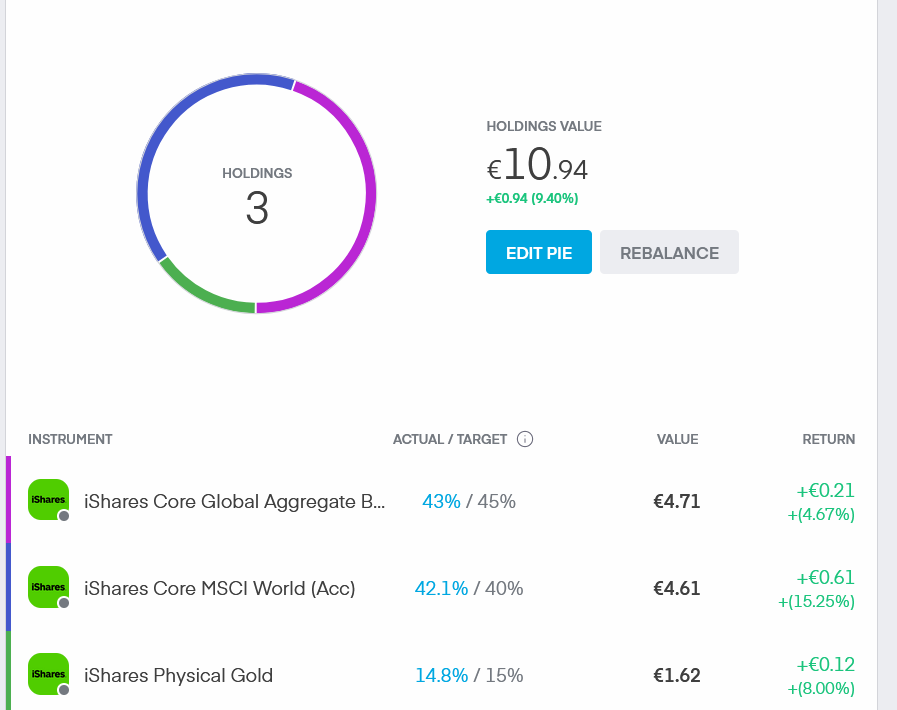Click the RETURN column header
This screenshot has height=710, width=897.
pos(828,439)
